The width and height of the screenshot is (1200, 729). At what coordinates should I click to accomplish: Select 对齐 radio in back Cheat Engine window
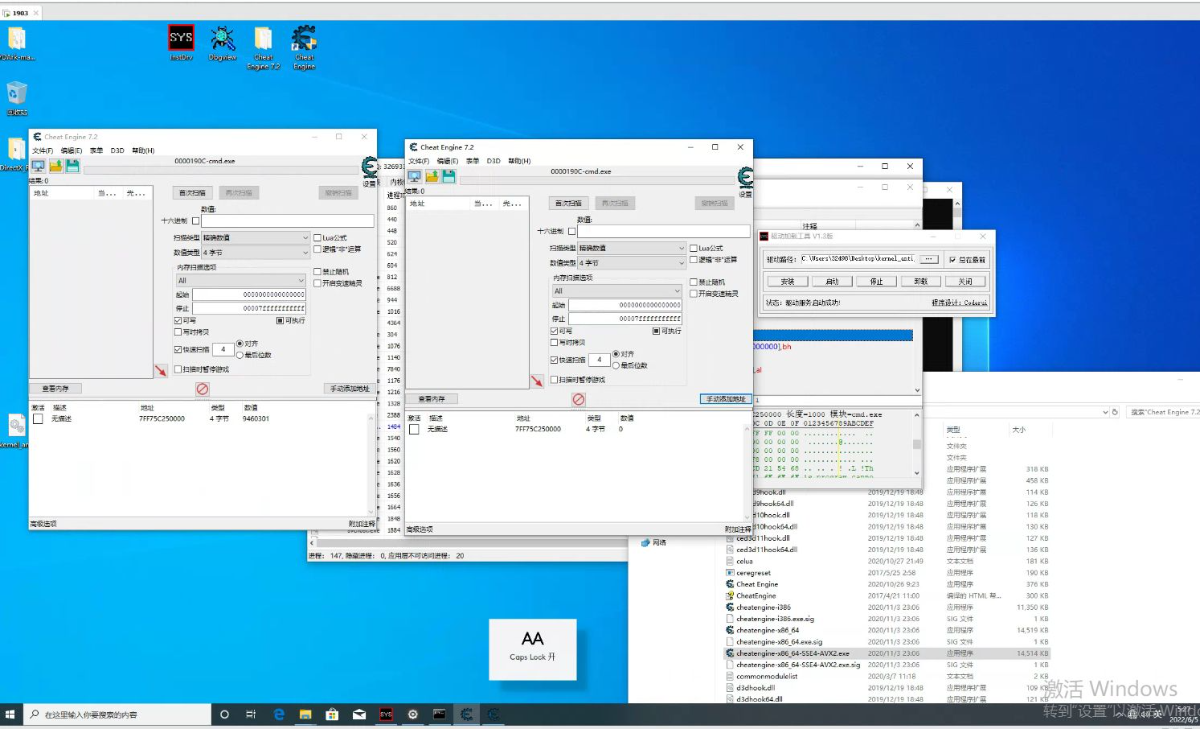pyautogui.click(x=240, y=343)
